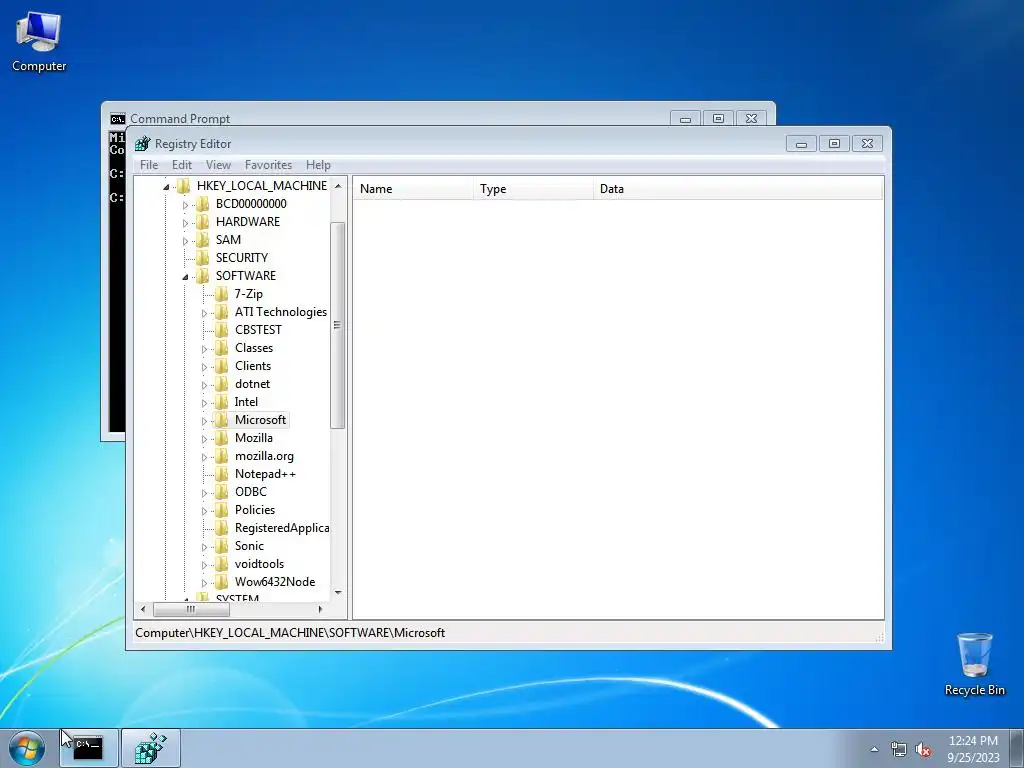1024x768 pixels.
Task: Click the Policies folder icon
Action: [222, 510]
